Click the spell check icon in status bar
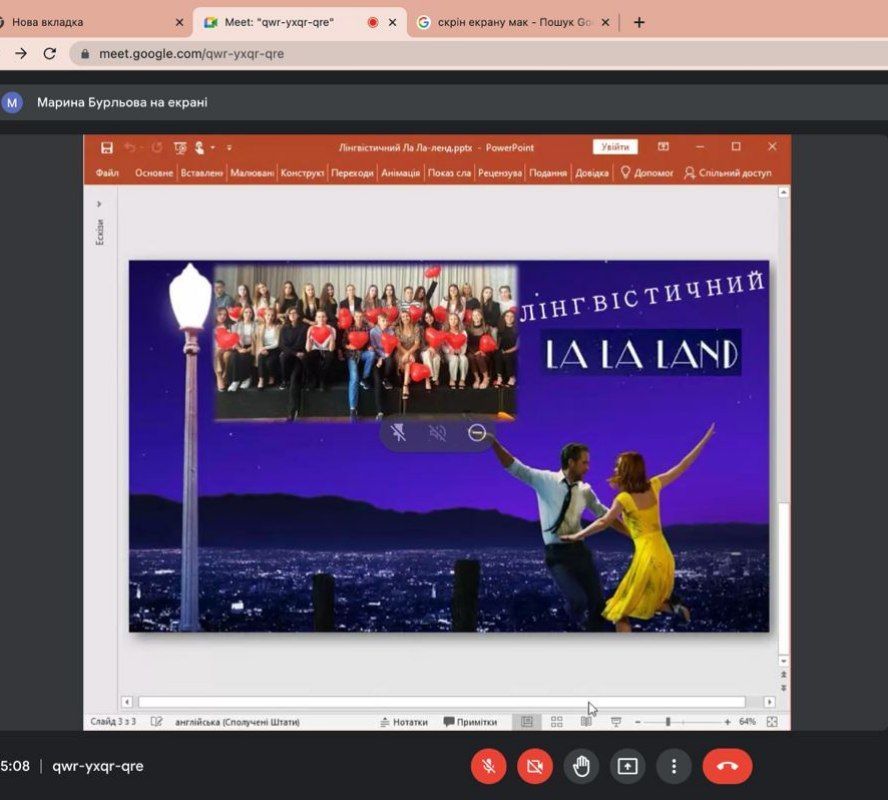This screenshot has height=800, width=888. click(x=156, y=722)
